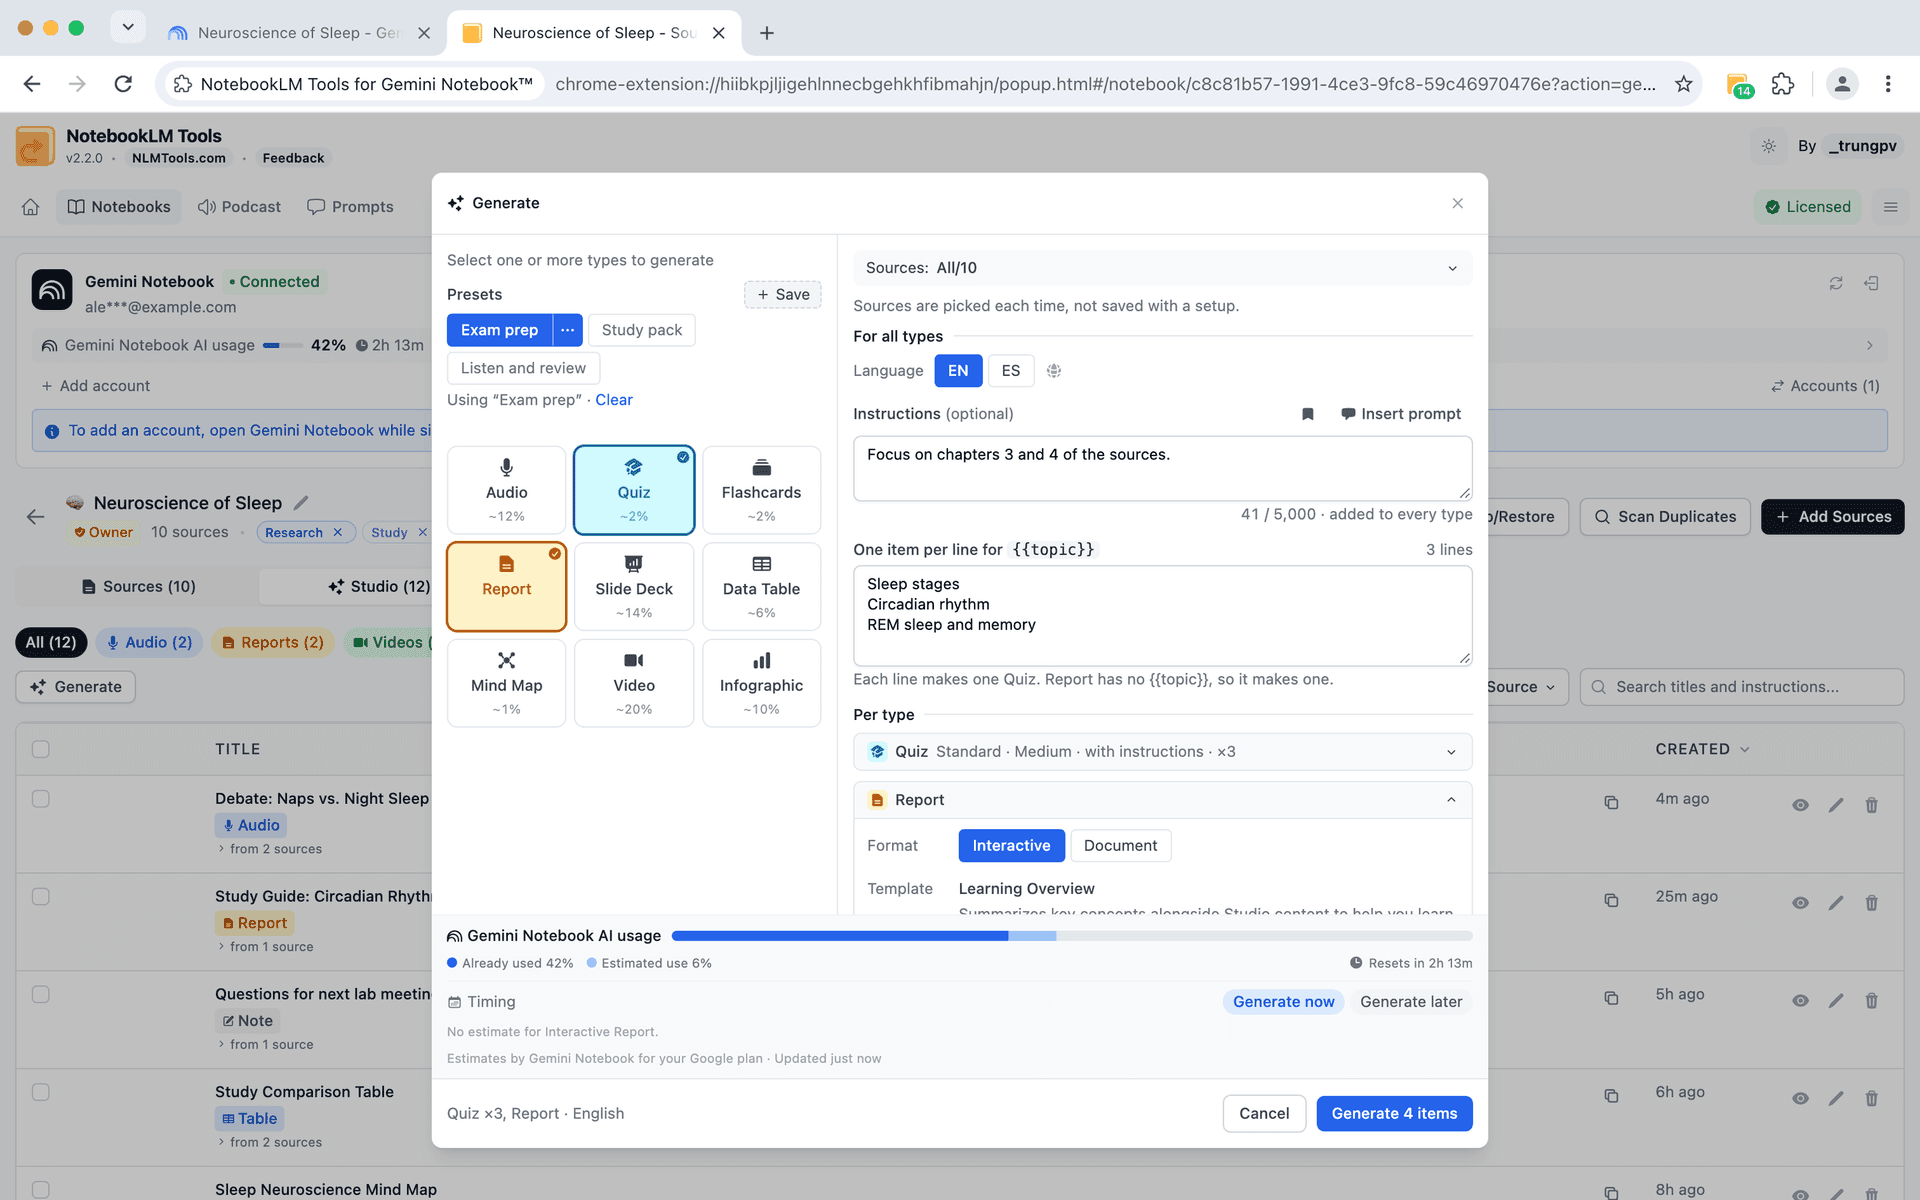Click the saved prompts bookmark icon
Screen dimensions: 1920x1200
[x=1307, y=414]
